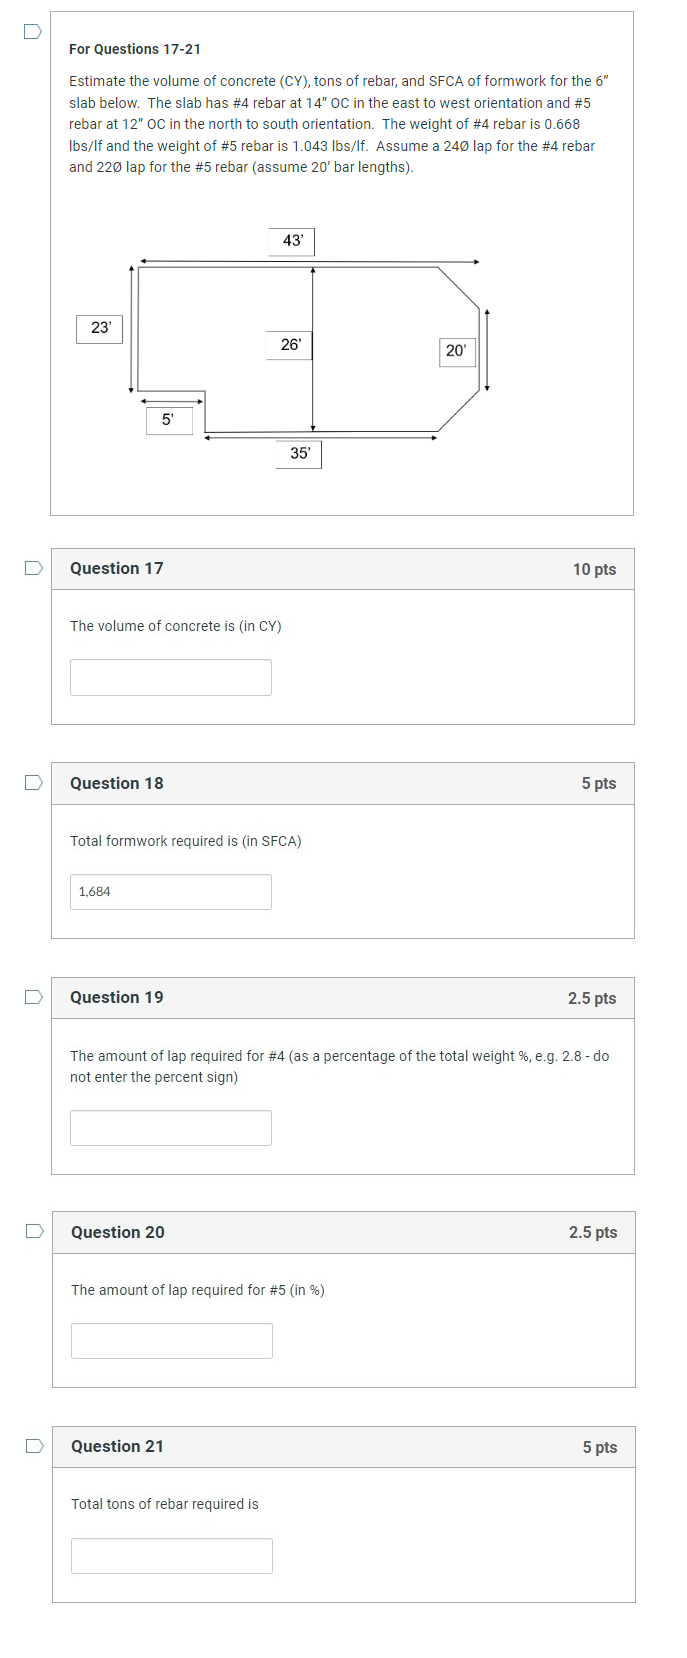Flag the instructions block using its pin icon
687x1658 pixels.
(x=33, y=32)
